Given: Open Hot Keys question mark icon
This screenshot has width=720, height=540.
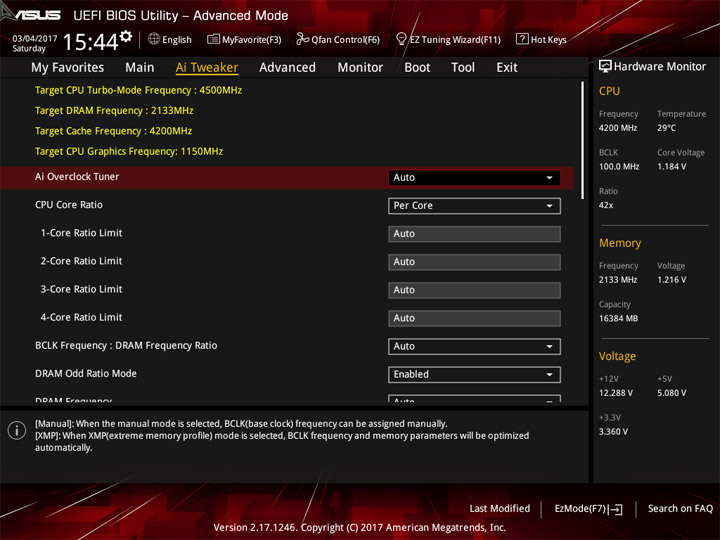Looking at the screenshot, I should point(522,39).
